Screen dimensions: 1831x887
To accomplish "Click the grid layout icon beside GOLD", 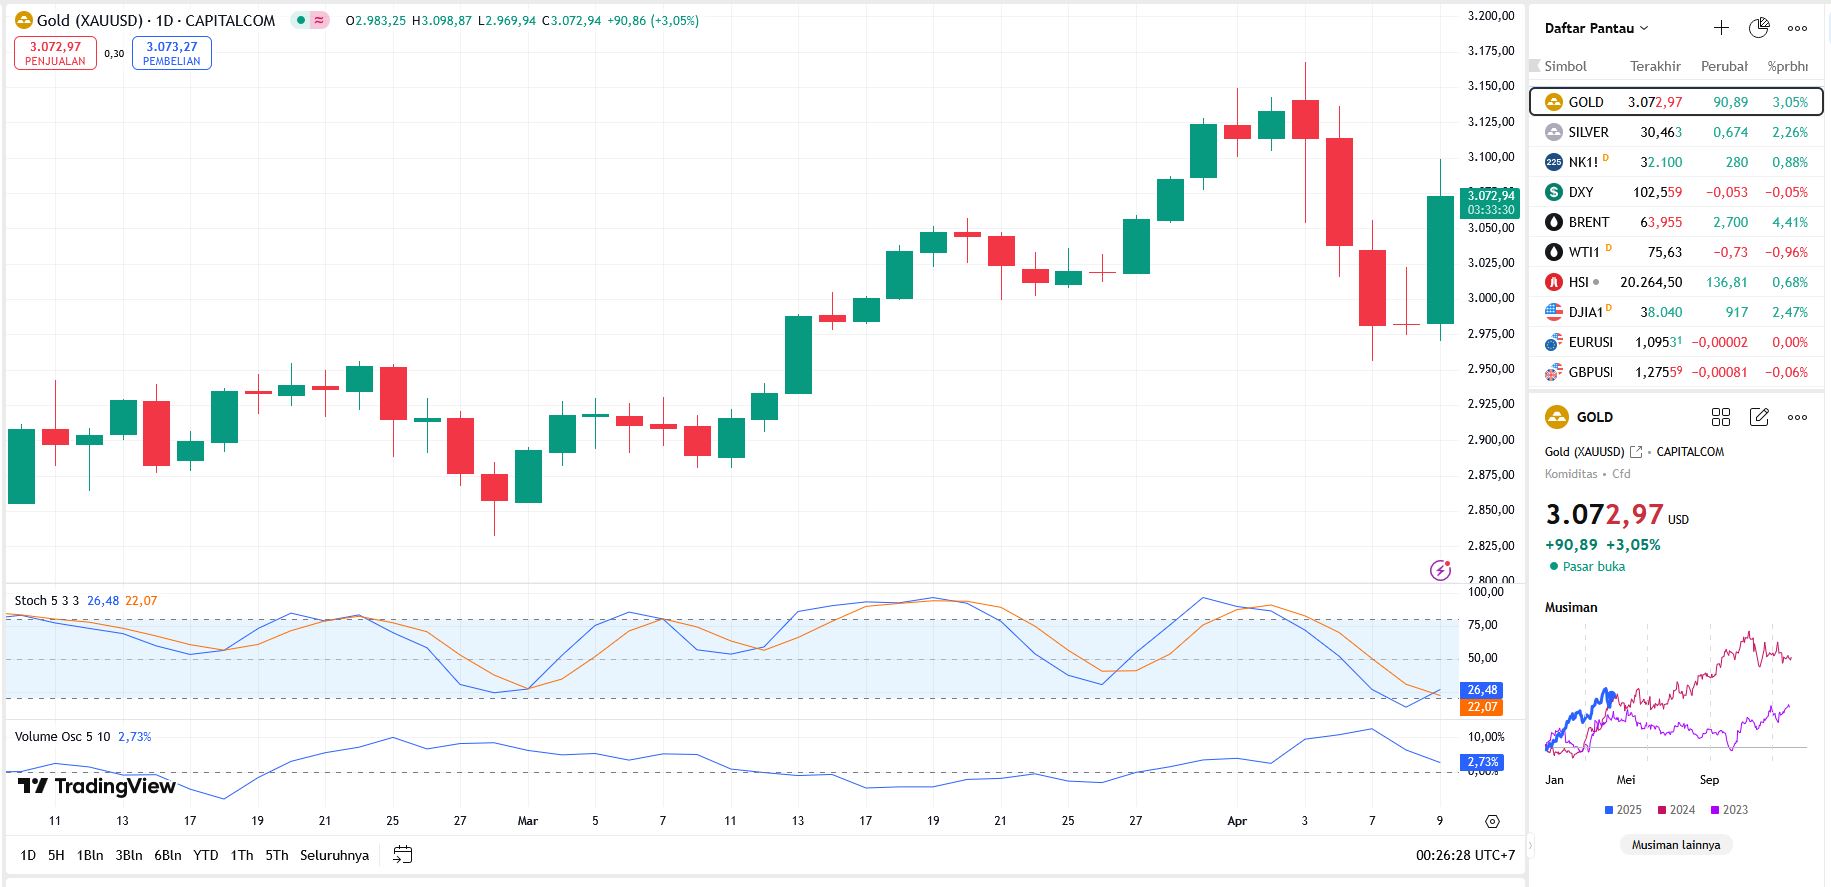I will click(x=1721, y=417).
